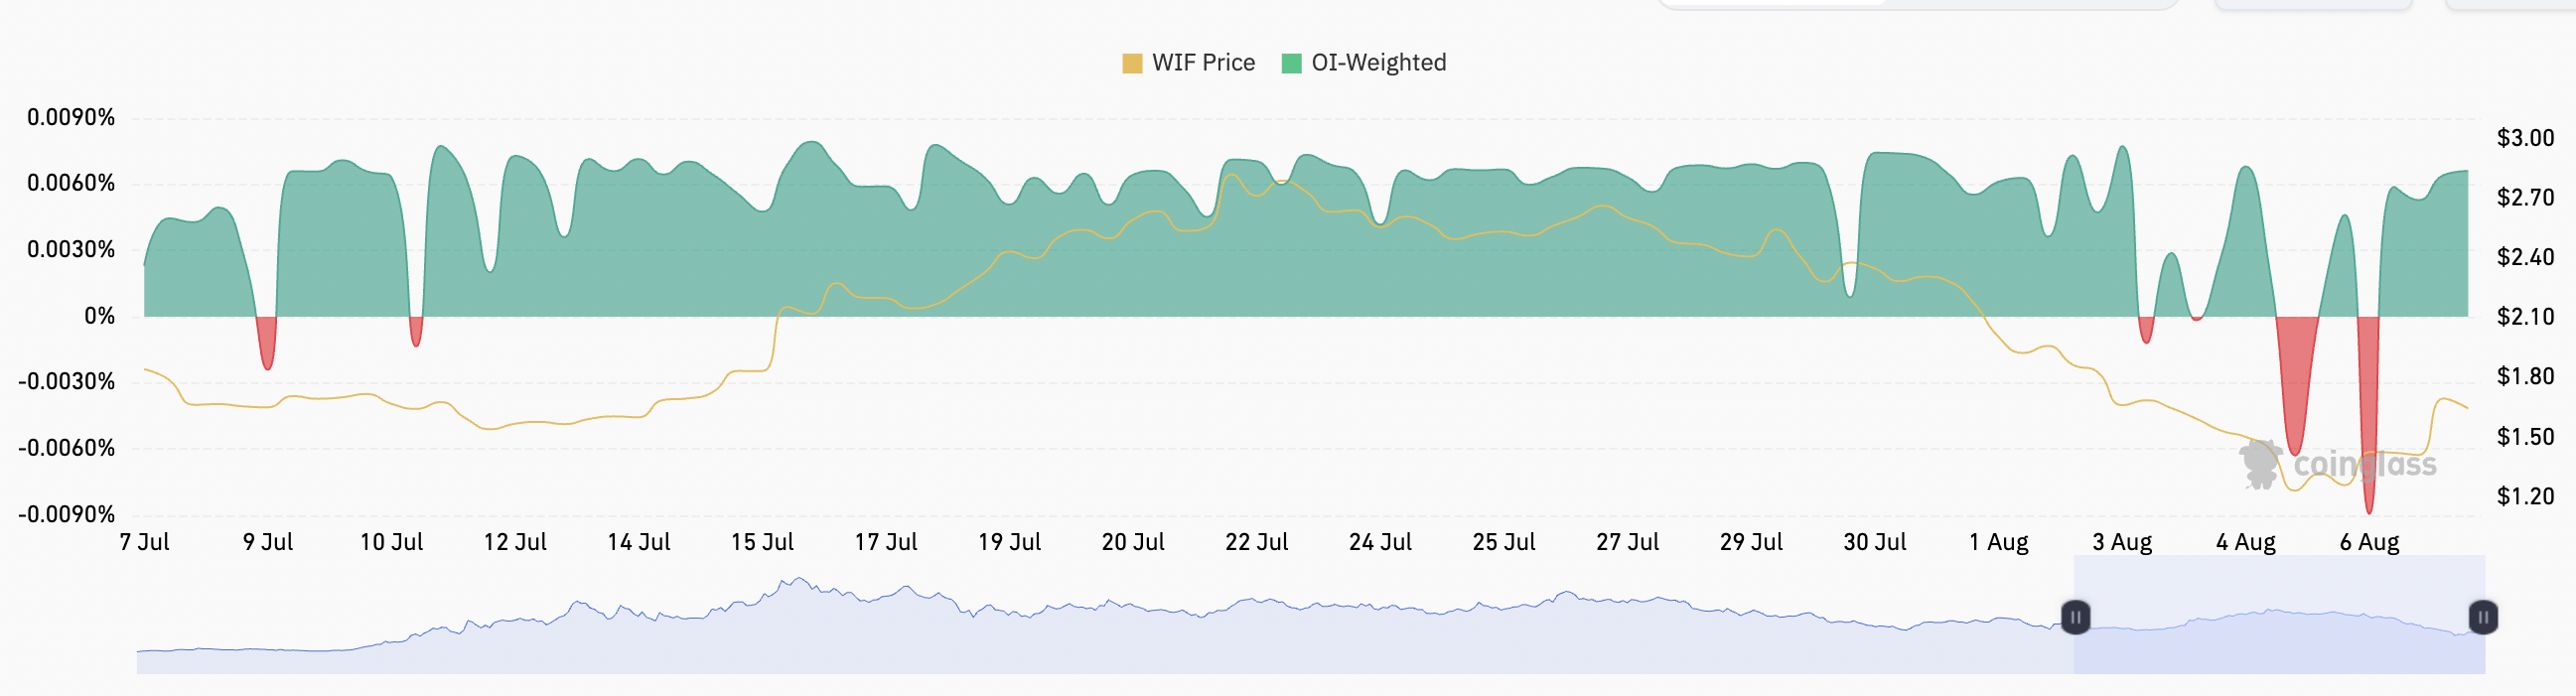
Task: Click the coinglass watermark mascot icon
Action: click(x=2259, y=464)
